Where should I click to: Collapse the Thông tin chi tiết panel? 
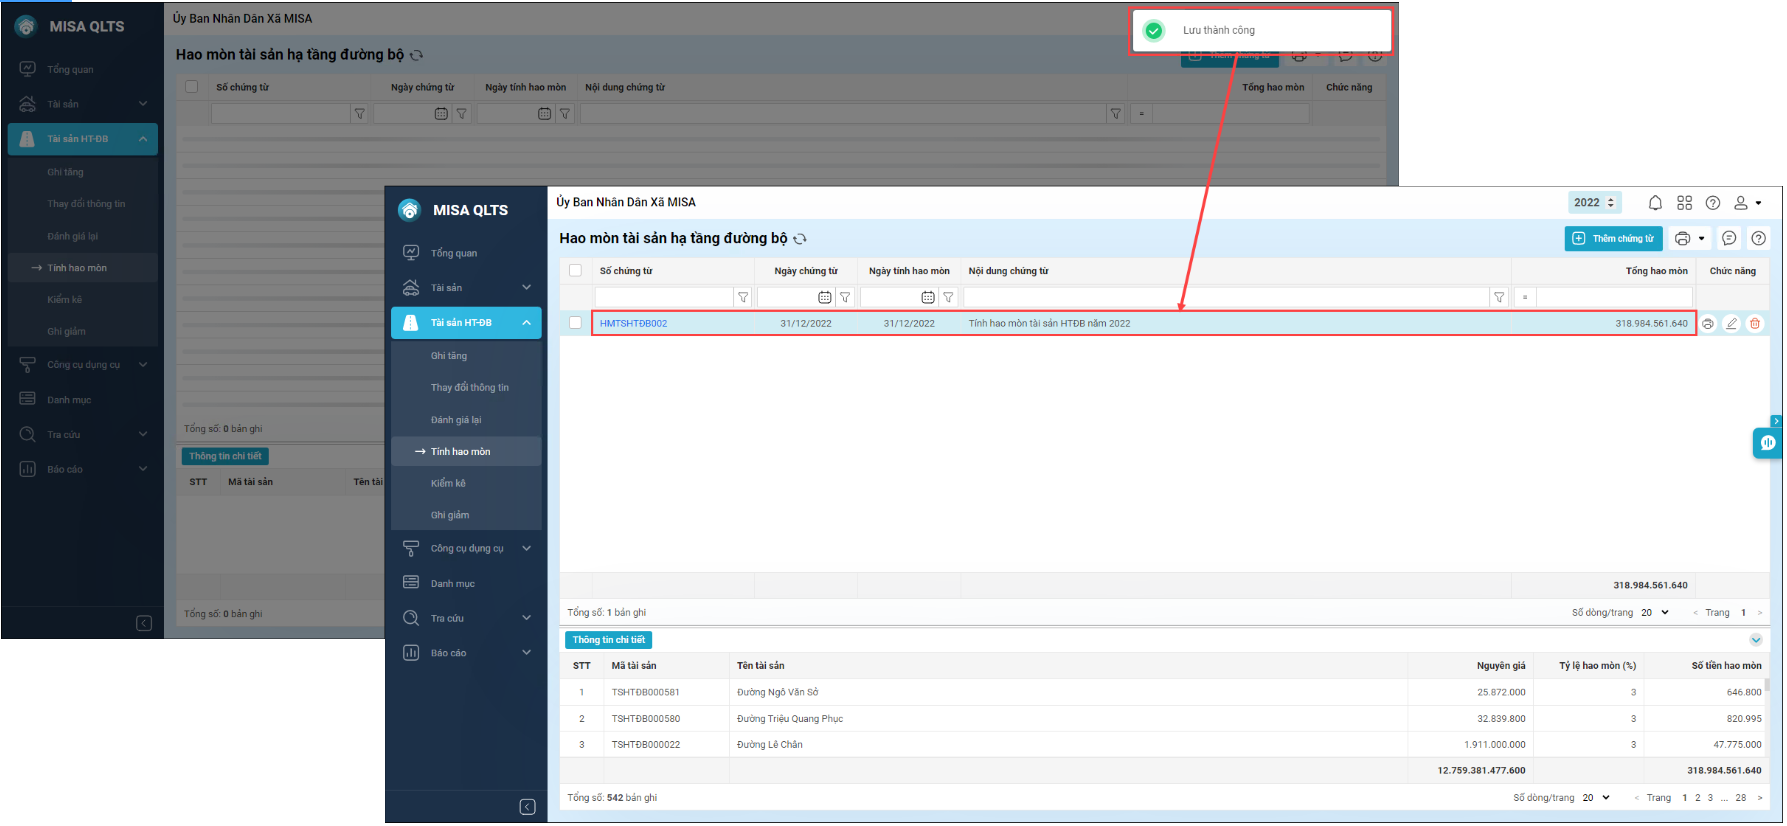coord(1756,640)
